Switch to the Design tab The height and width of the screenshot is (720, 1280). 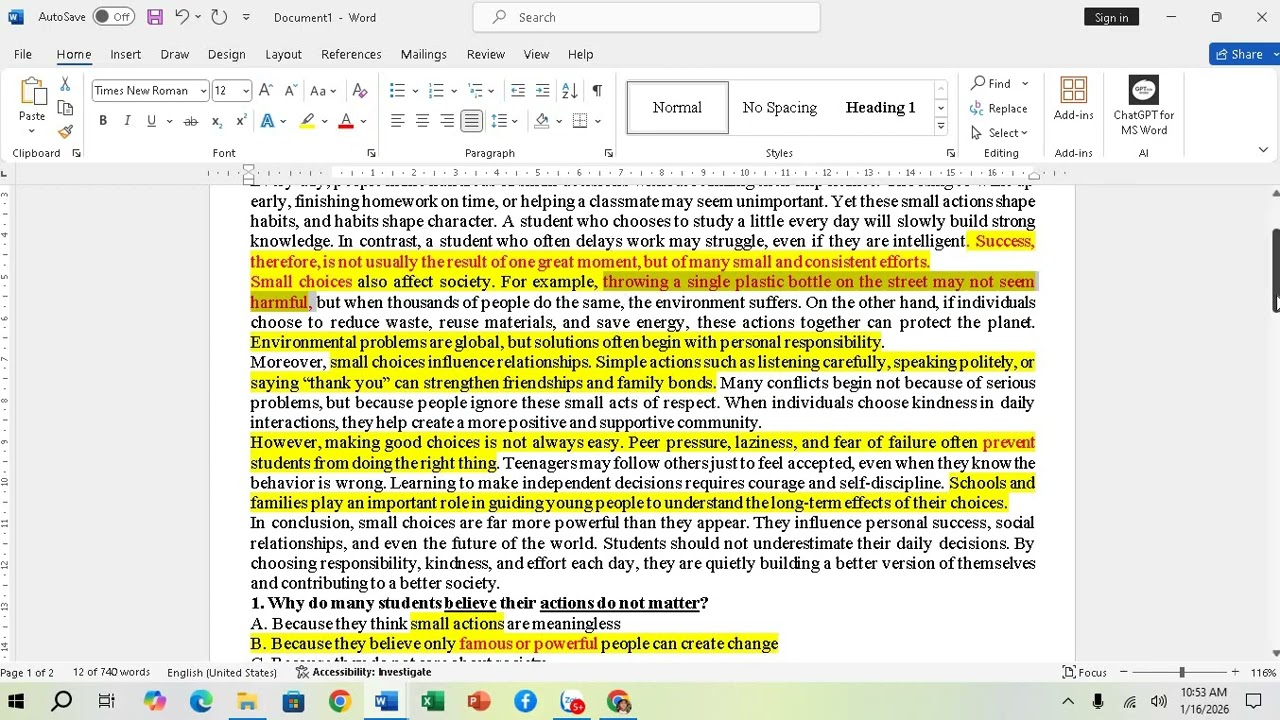pos(226,54)
